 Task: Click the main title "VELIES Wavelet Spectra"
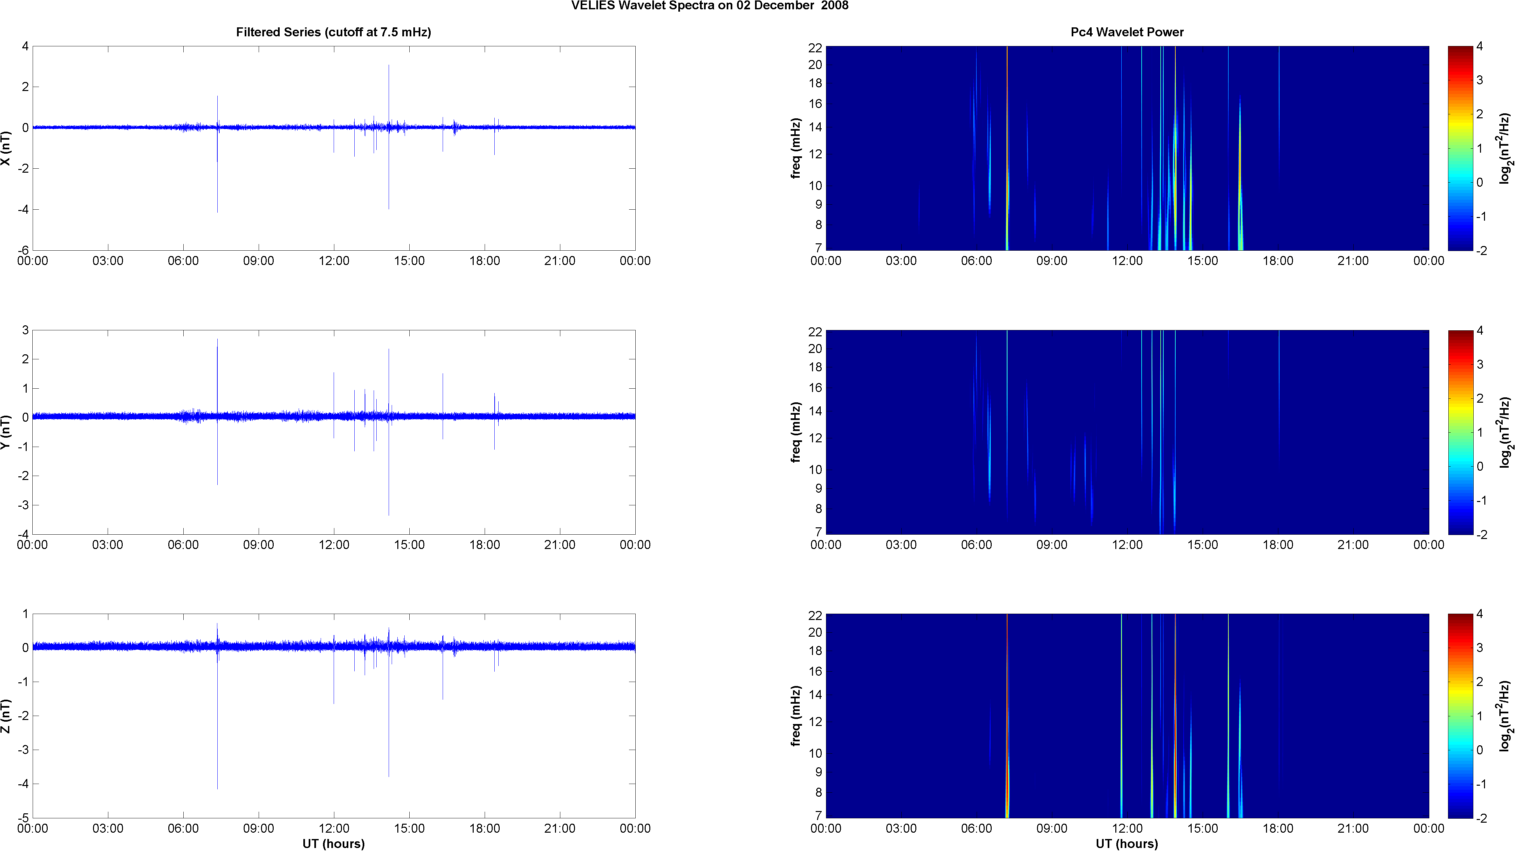(709, 6)
